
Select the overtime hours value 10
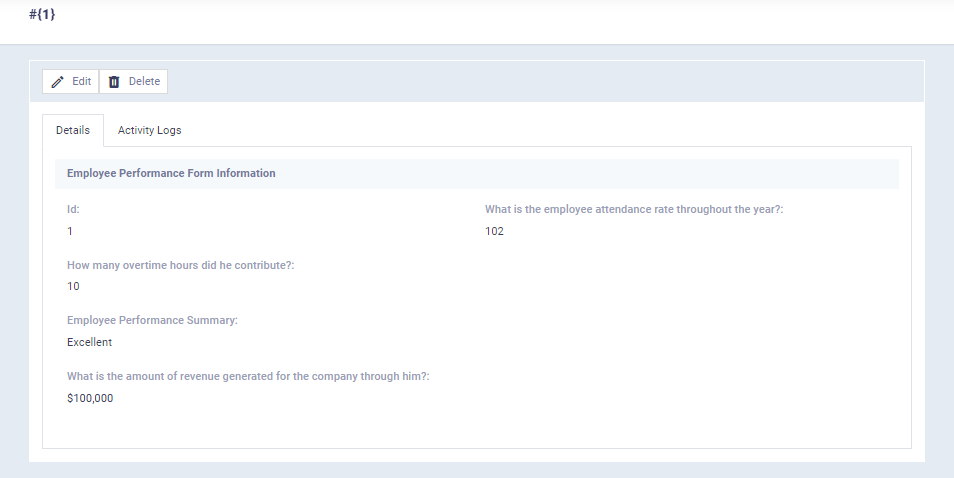pyautogui.click(x=73, y=286)
